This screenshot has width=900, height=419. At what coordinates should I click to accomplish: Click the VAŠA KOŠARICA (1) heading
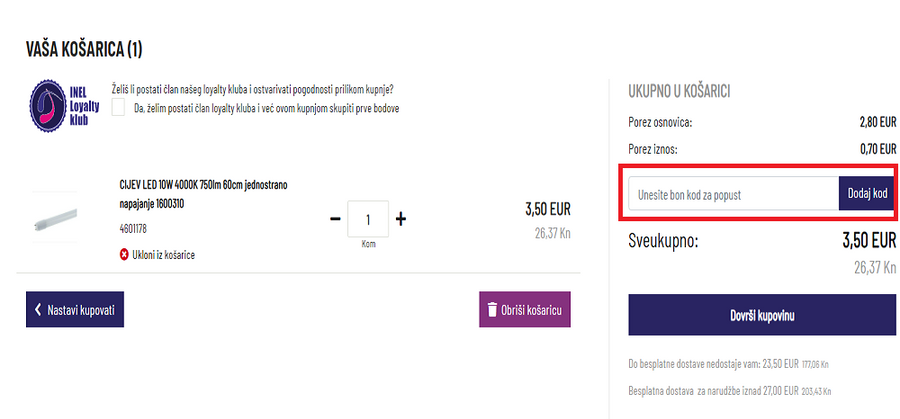84,49
